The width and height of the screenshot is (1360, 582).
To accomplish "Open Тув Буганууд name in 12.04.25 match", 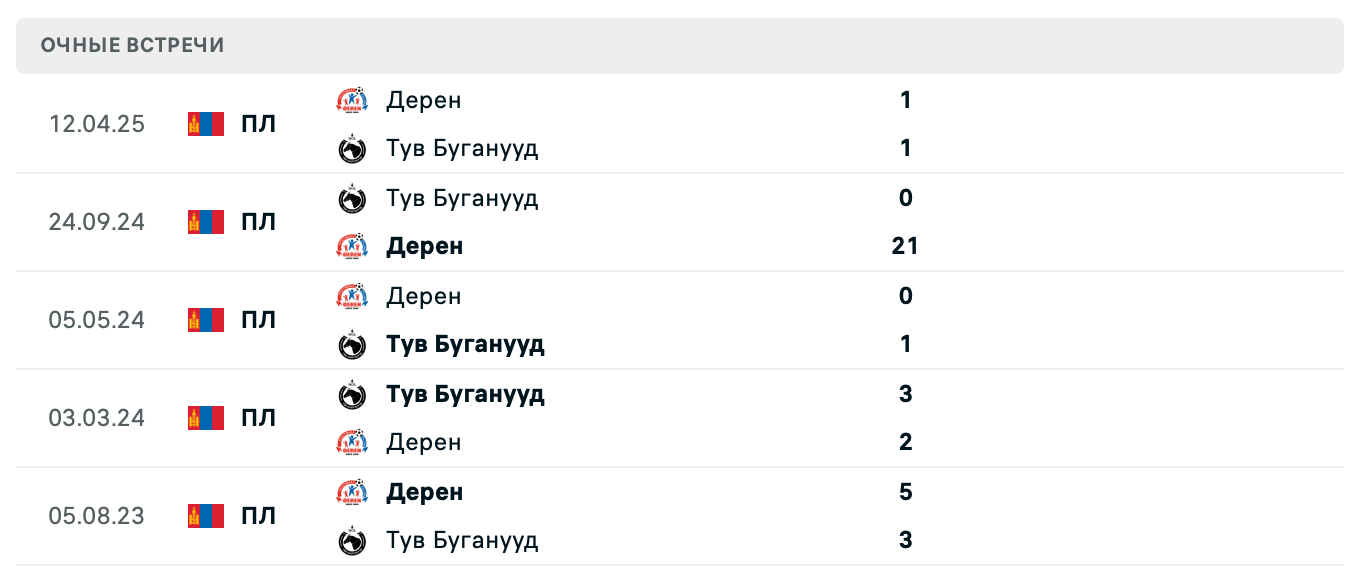I will click(x=462, y=149).
